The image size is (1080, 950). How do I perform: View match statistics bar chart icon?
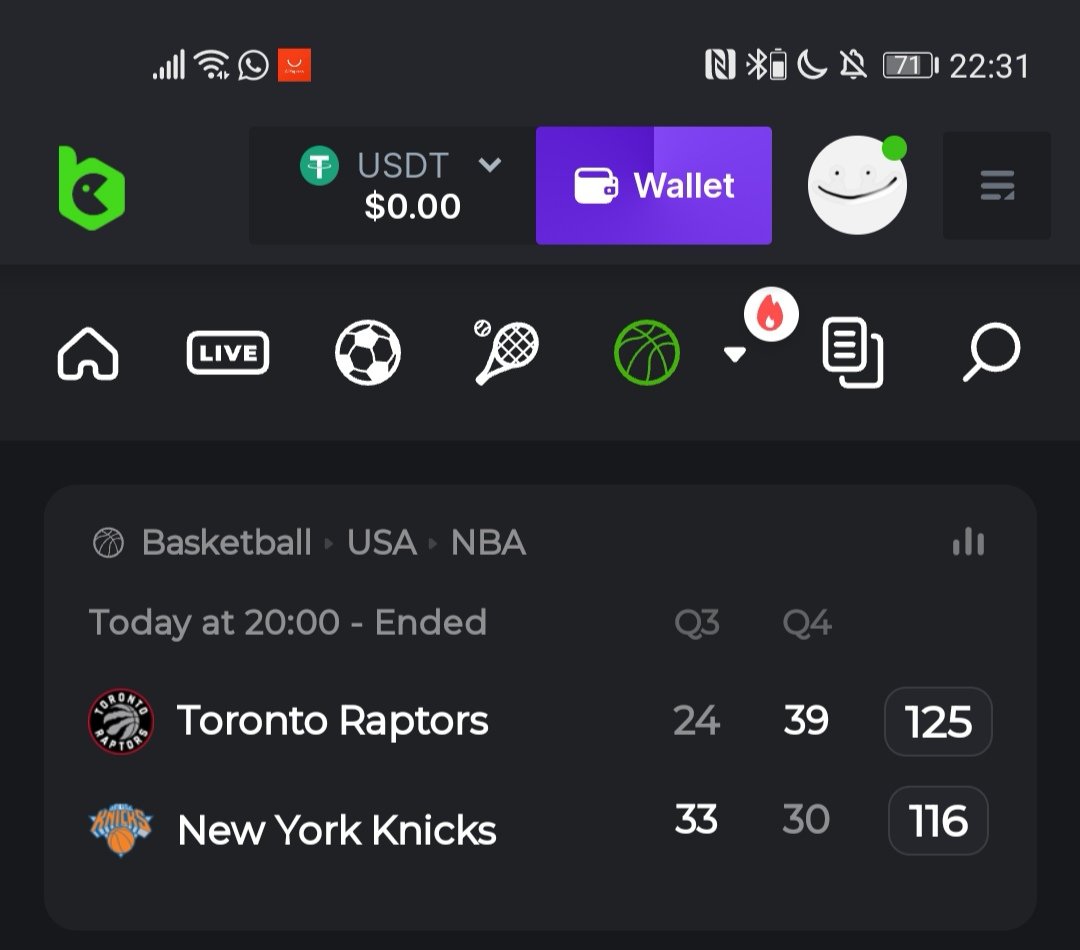[x=968, y=542]
